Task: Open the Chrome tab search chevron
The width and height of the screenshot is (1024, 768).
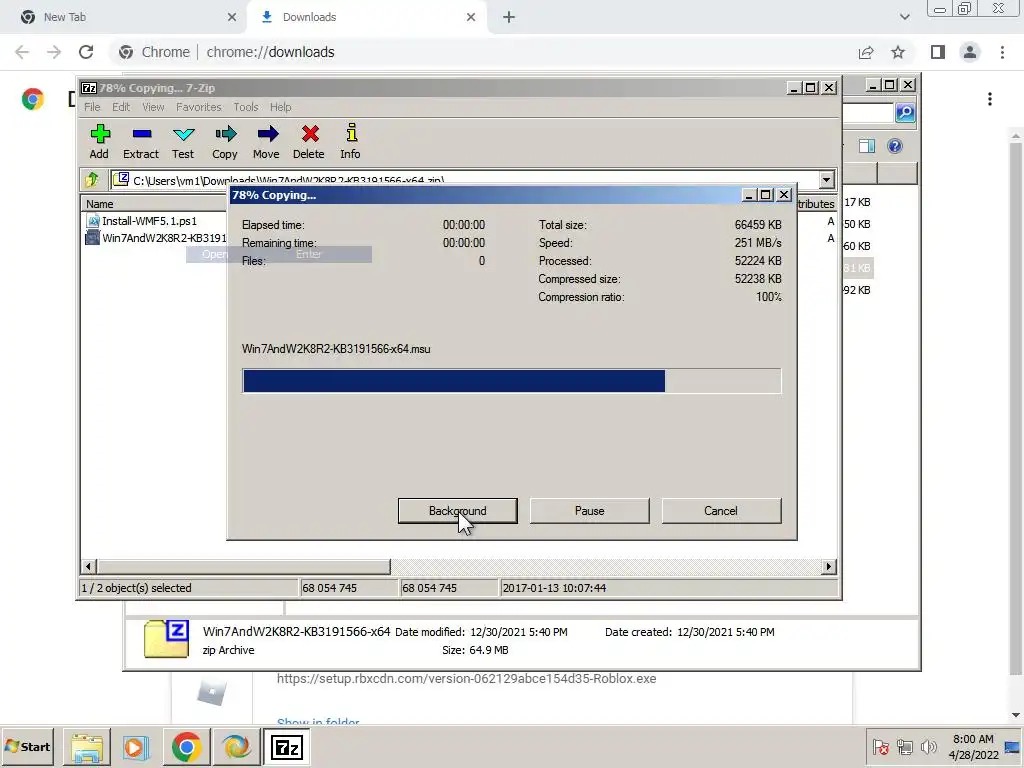Action: point(904,17)
